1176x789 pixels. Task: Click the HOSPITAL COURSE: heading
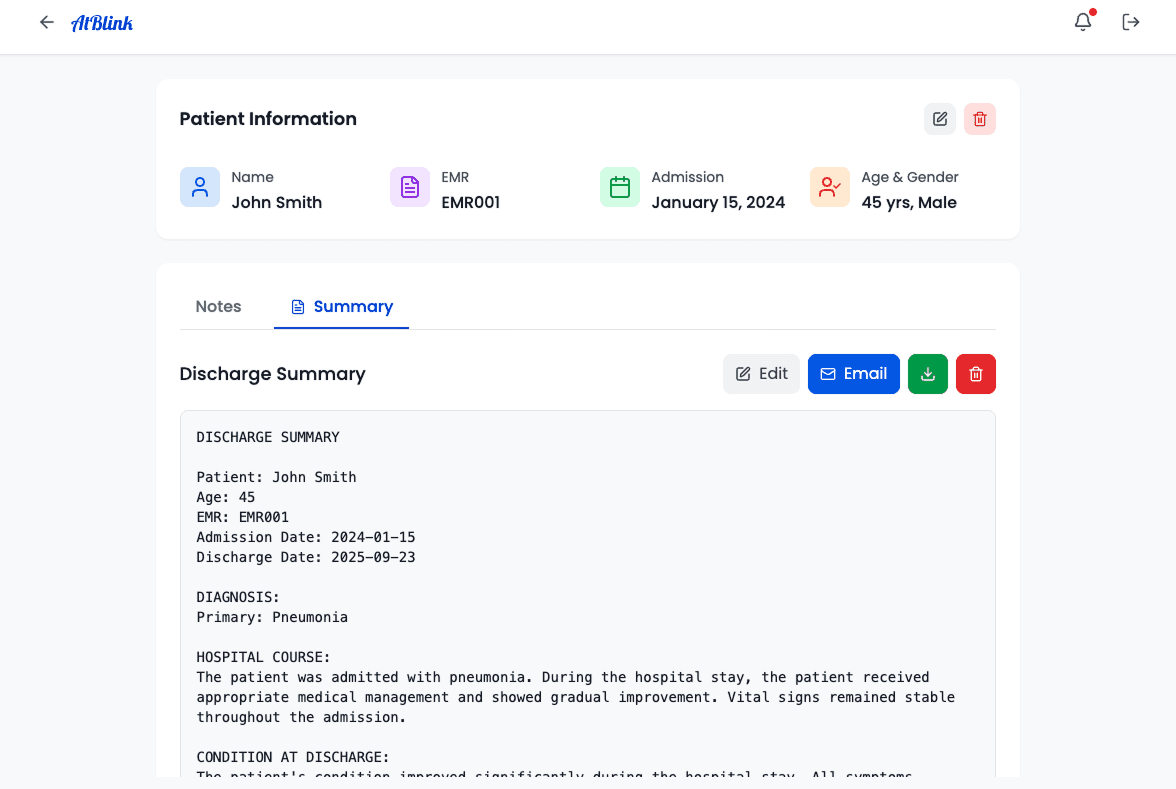pos(263,657)
